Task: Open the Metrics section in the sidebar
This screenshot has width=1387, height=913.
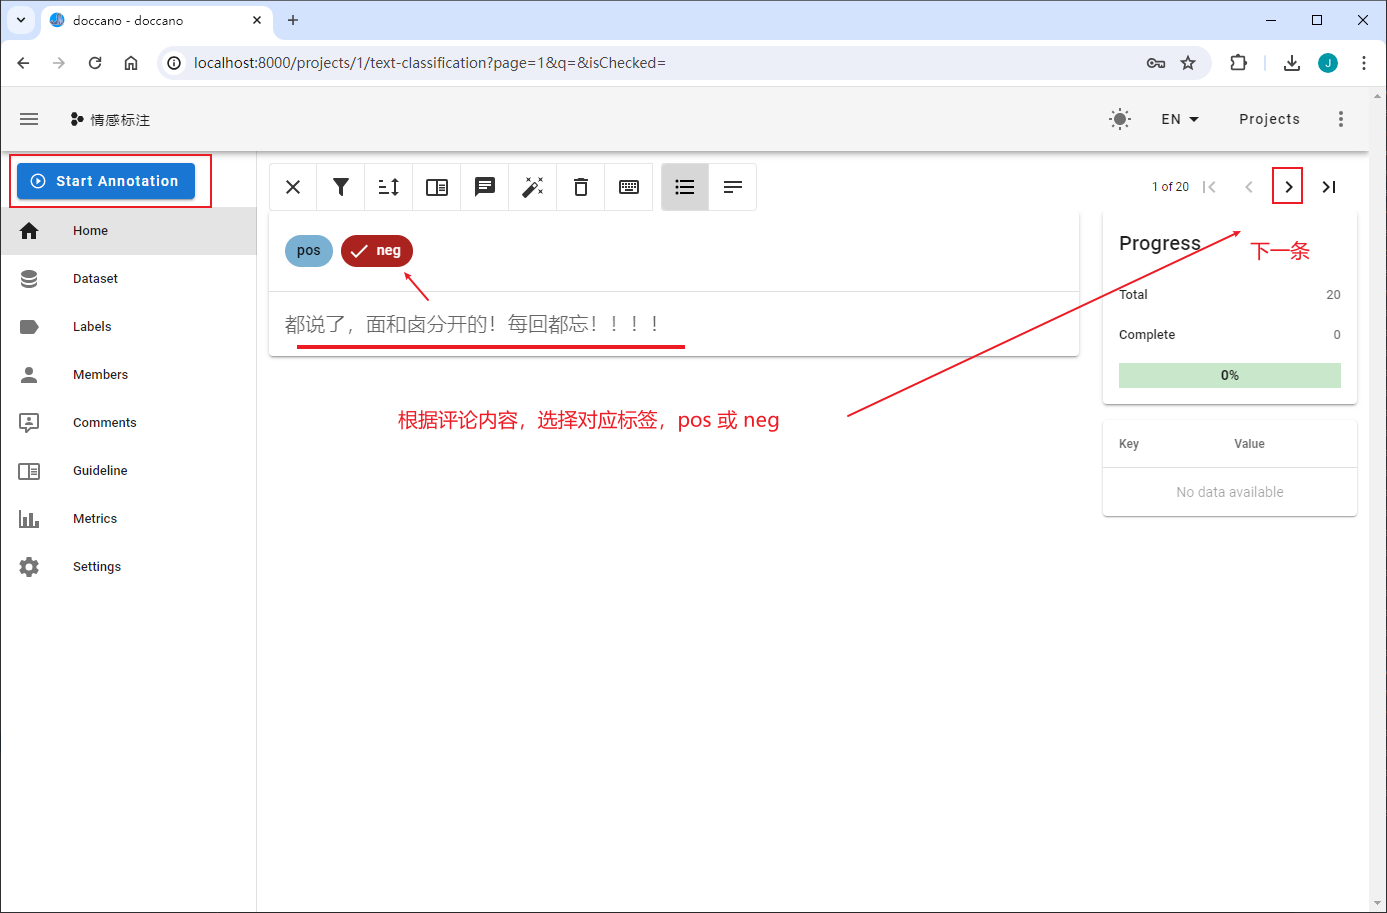Action: tap(95, 518)
